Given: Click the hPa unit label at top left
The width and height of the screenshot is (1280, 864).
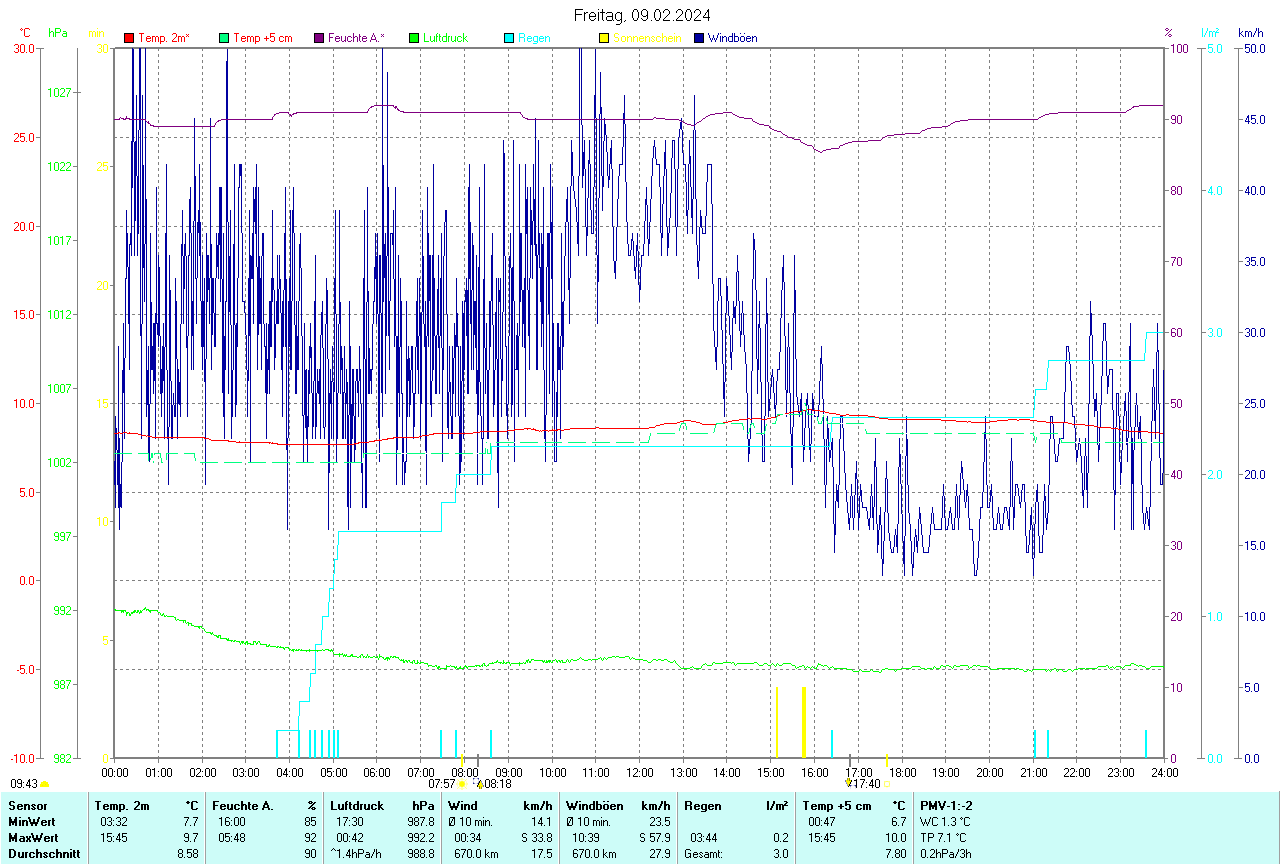Looking at the screenshot, I should [58, 33].
